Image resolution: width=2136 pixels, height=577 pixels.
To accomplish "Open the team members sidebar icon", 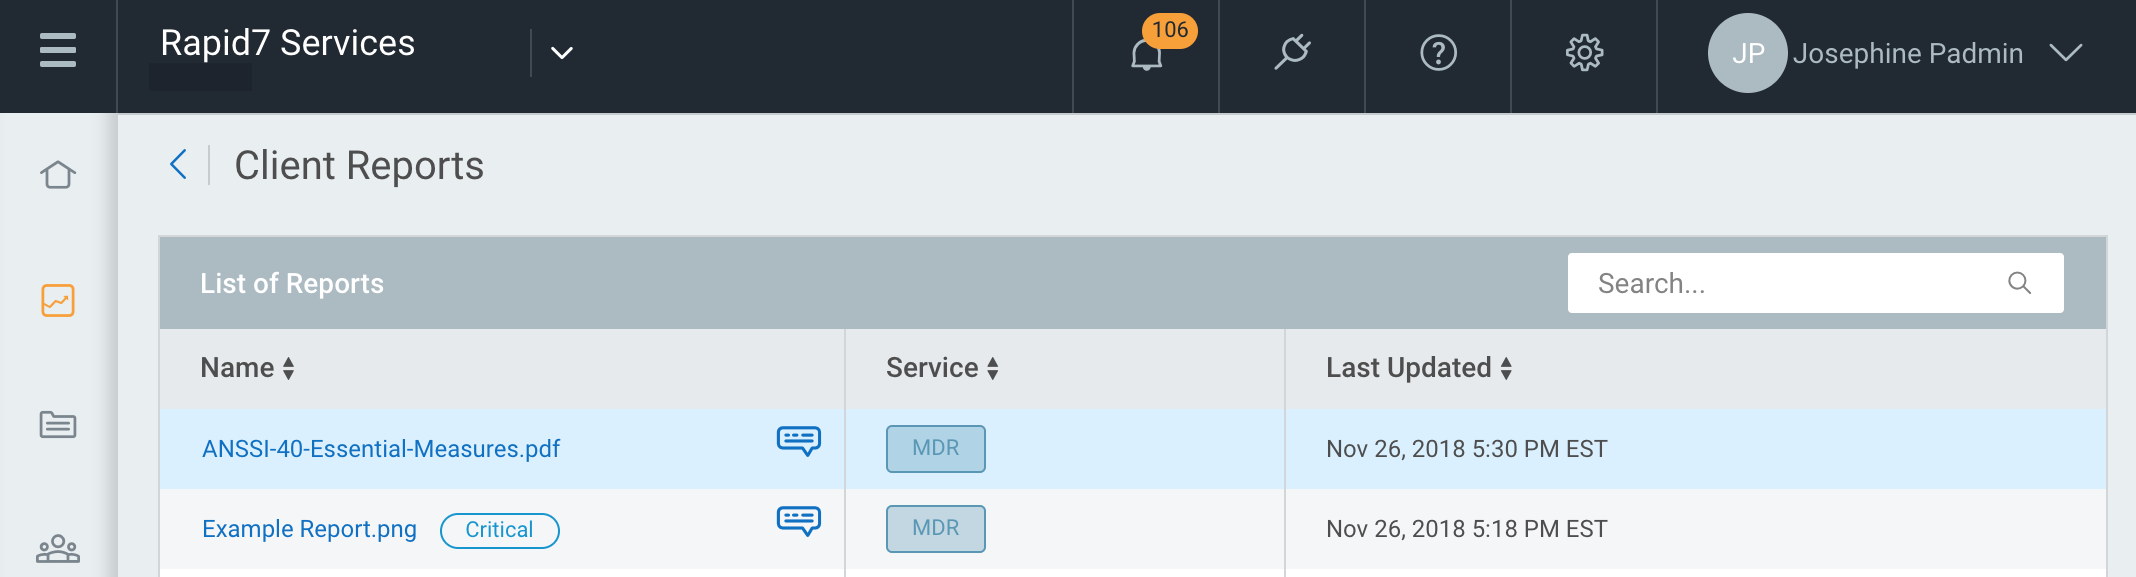I will [58, 549].
